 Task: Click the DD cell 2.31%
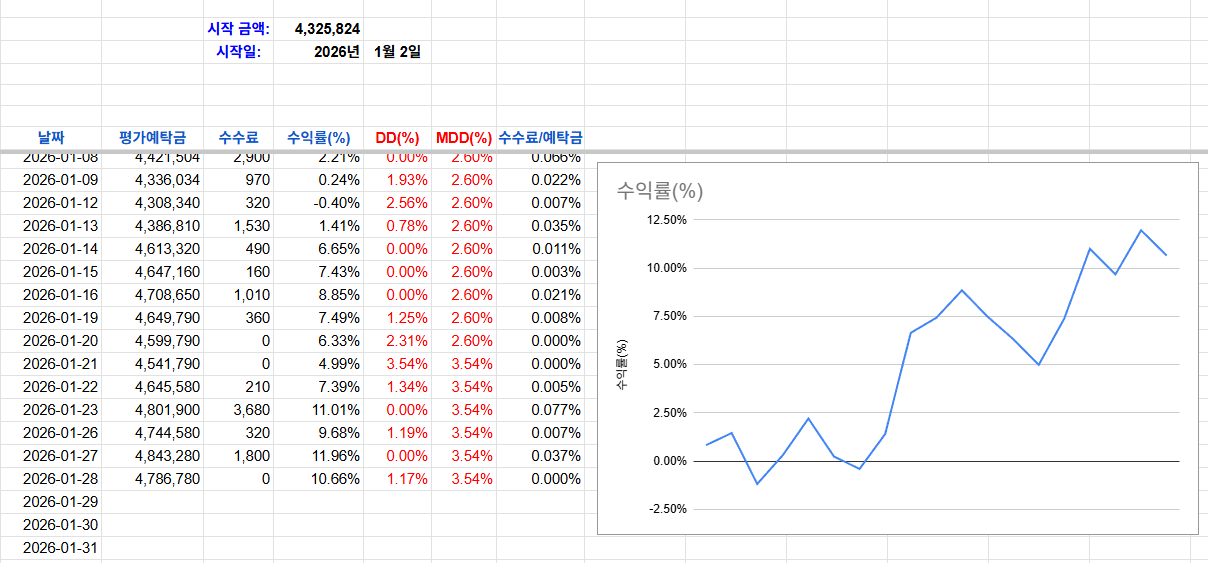tap(397, 341)
